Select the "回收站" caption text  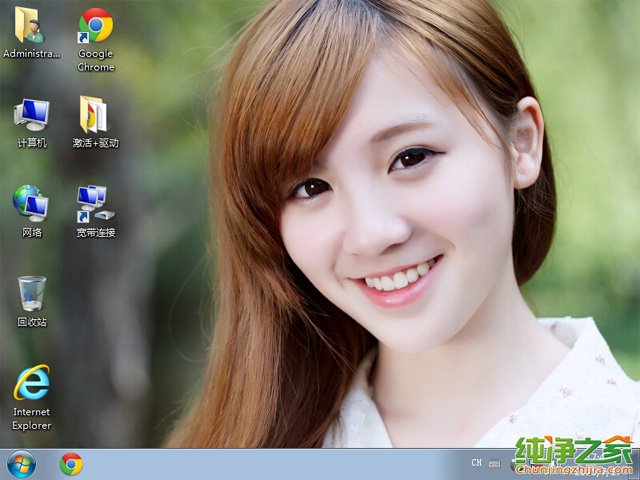pos(32,322)
